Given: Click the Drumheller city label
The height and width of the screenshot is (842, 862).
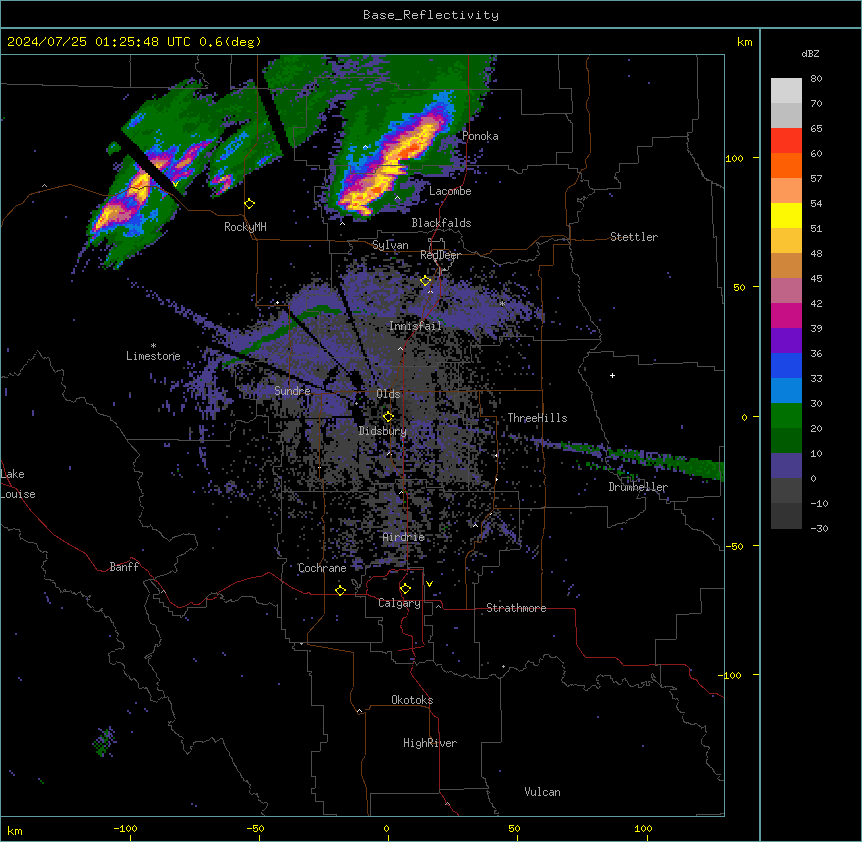Looking at the screenshot, I should tap(638, 488).
